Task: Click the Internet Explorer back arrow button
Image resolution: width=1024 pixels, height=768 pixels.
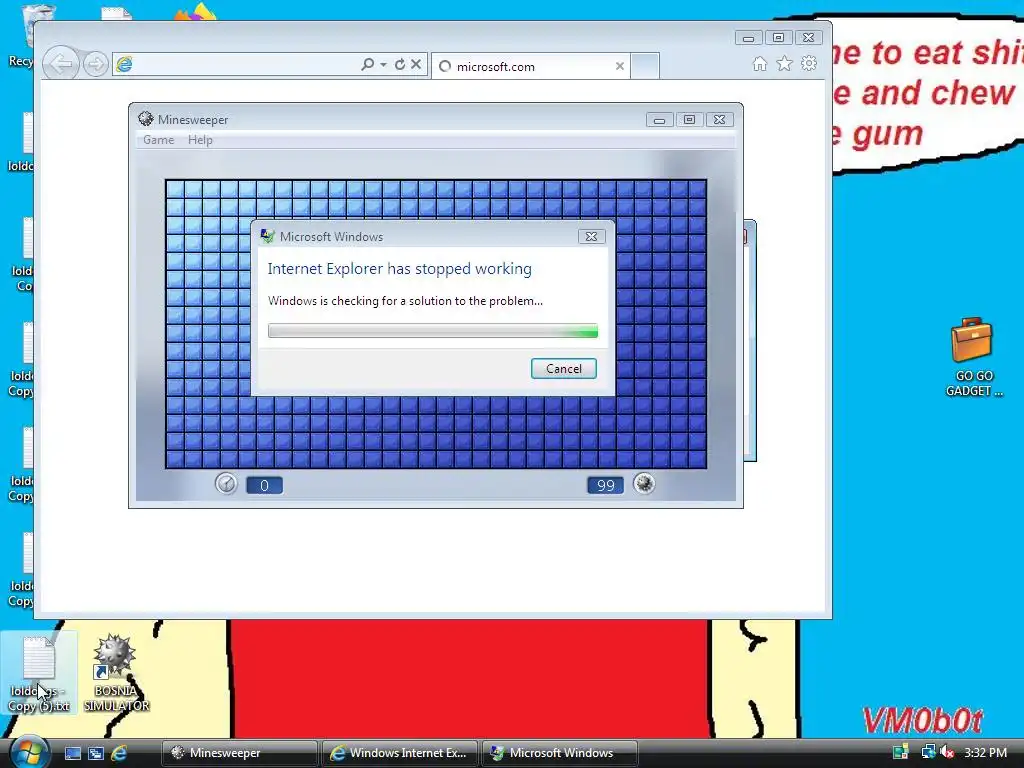Action: click(61, 64)
